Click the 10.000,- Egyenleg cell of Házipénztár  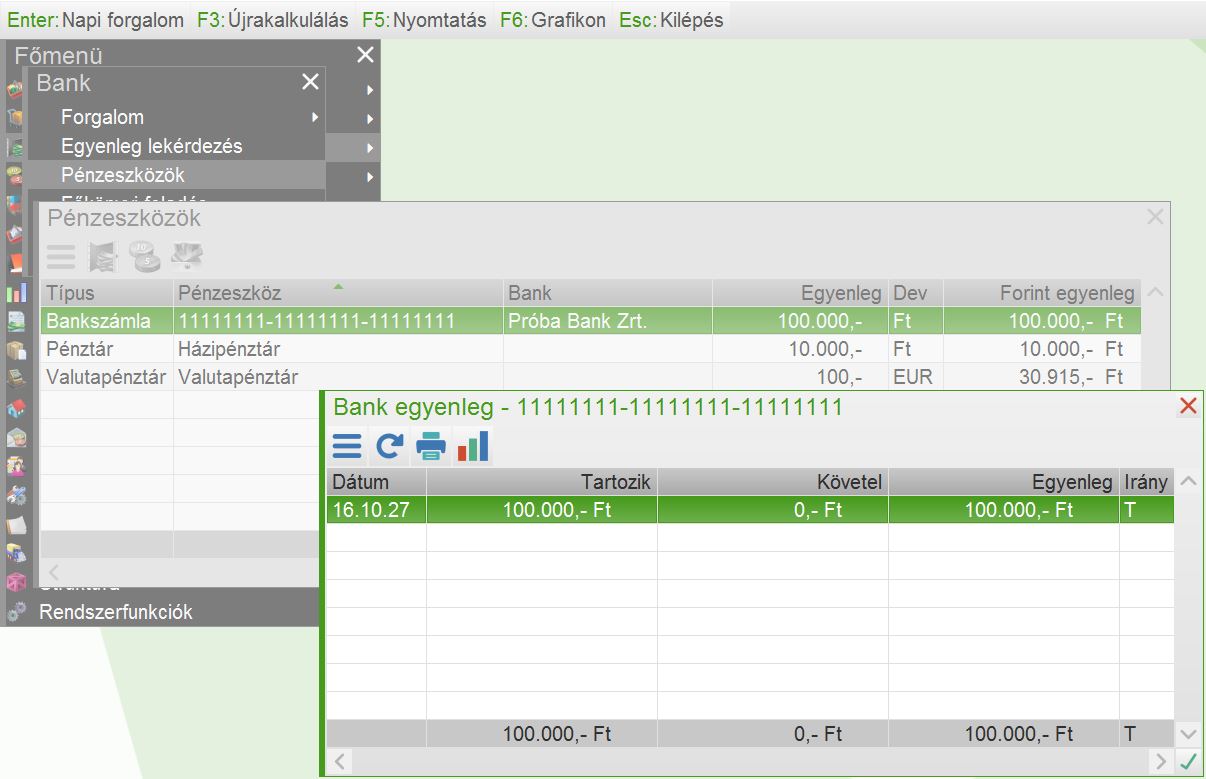pyautogui.click(x=799, y=349)
